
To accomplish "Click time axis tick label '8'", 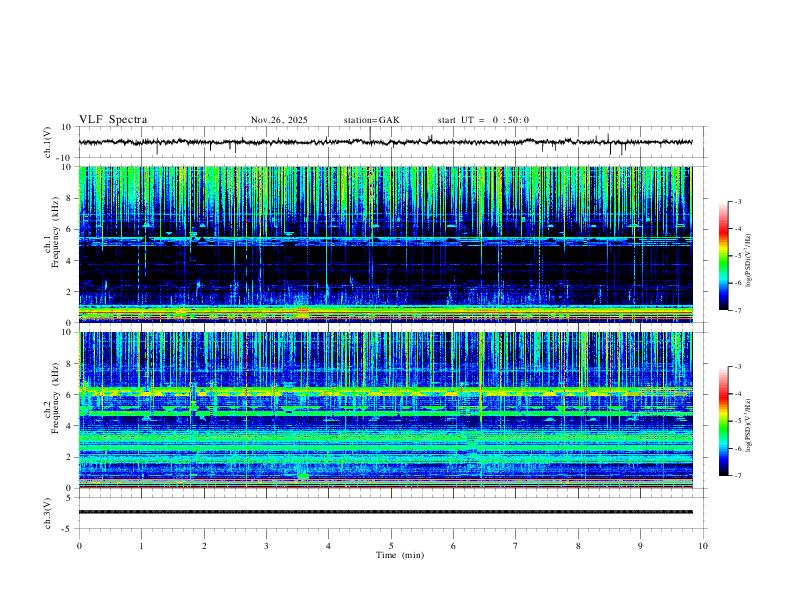I will [x=578, y=546].
